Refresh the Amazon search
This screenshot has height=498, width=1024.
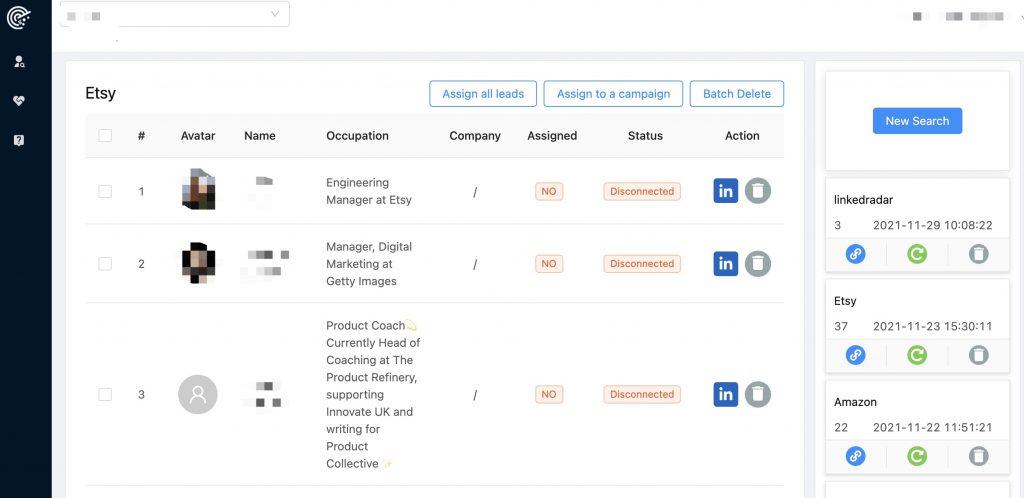pyautogui.click(x=917, y=456)
